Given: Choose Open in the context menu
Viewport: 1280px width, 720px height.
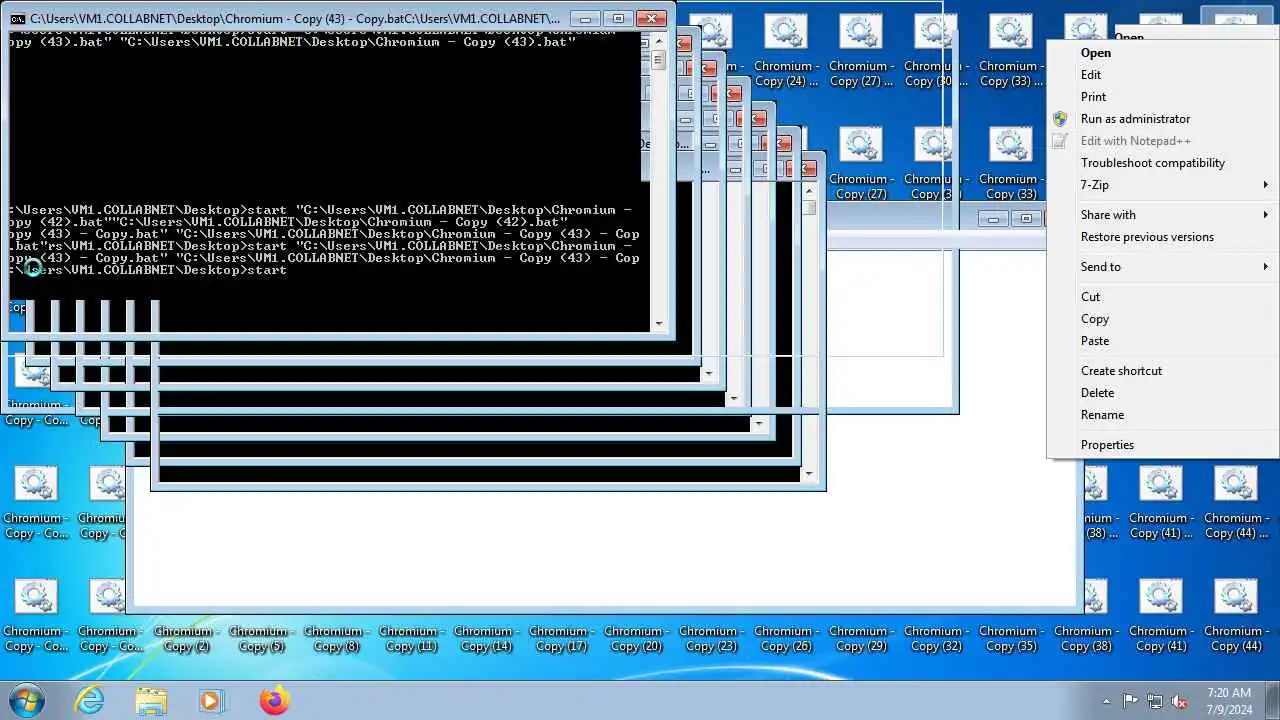Looking at the screenshot, I should [1163, 53].
